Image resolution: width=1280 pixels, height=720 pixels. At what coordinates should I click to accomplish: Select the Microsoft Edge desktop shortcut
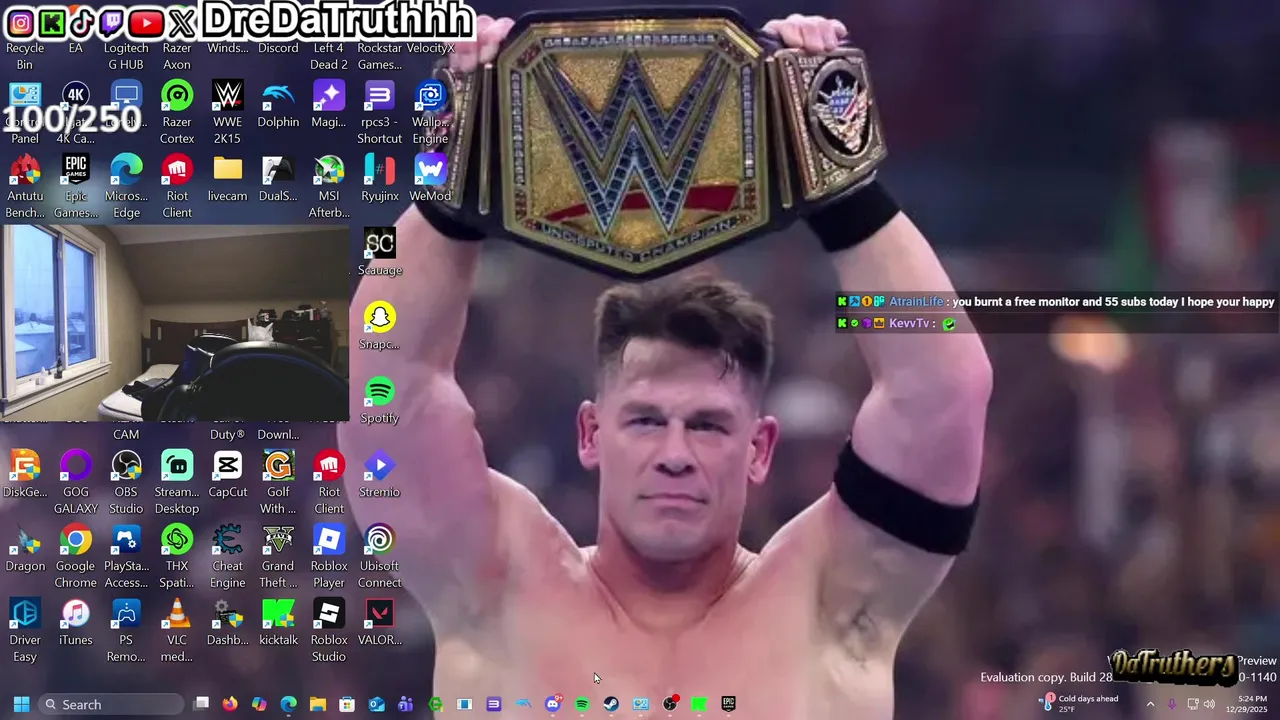[x=126, y=186]
